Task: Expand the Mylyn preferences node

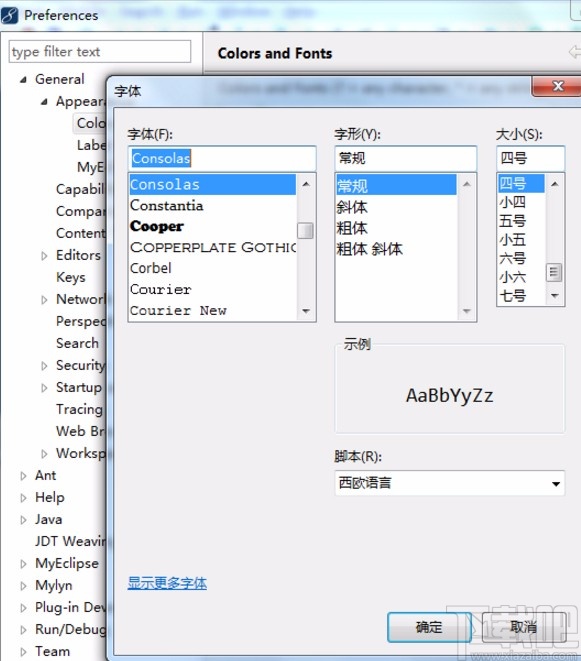Action: click(23, 586)
